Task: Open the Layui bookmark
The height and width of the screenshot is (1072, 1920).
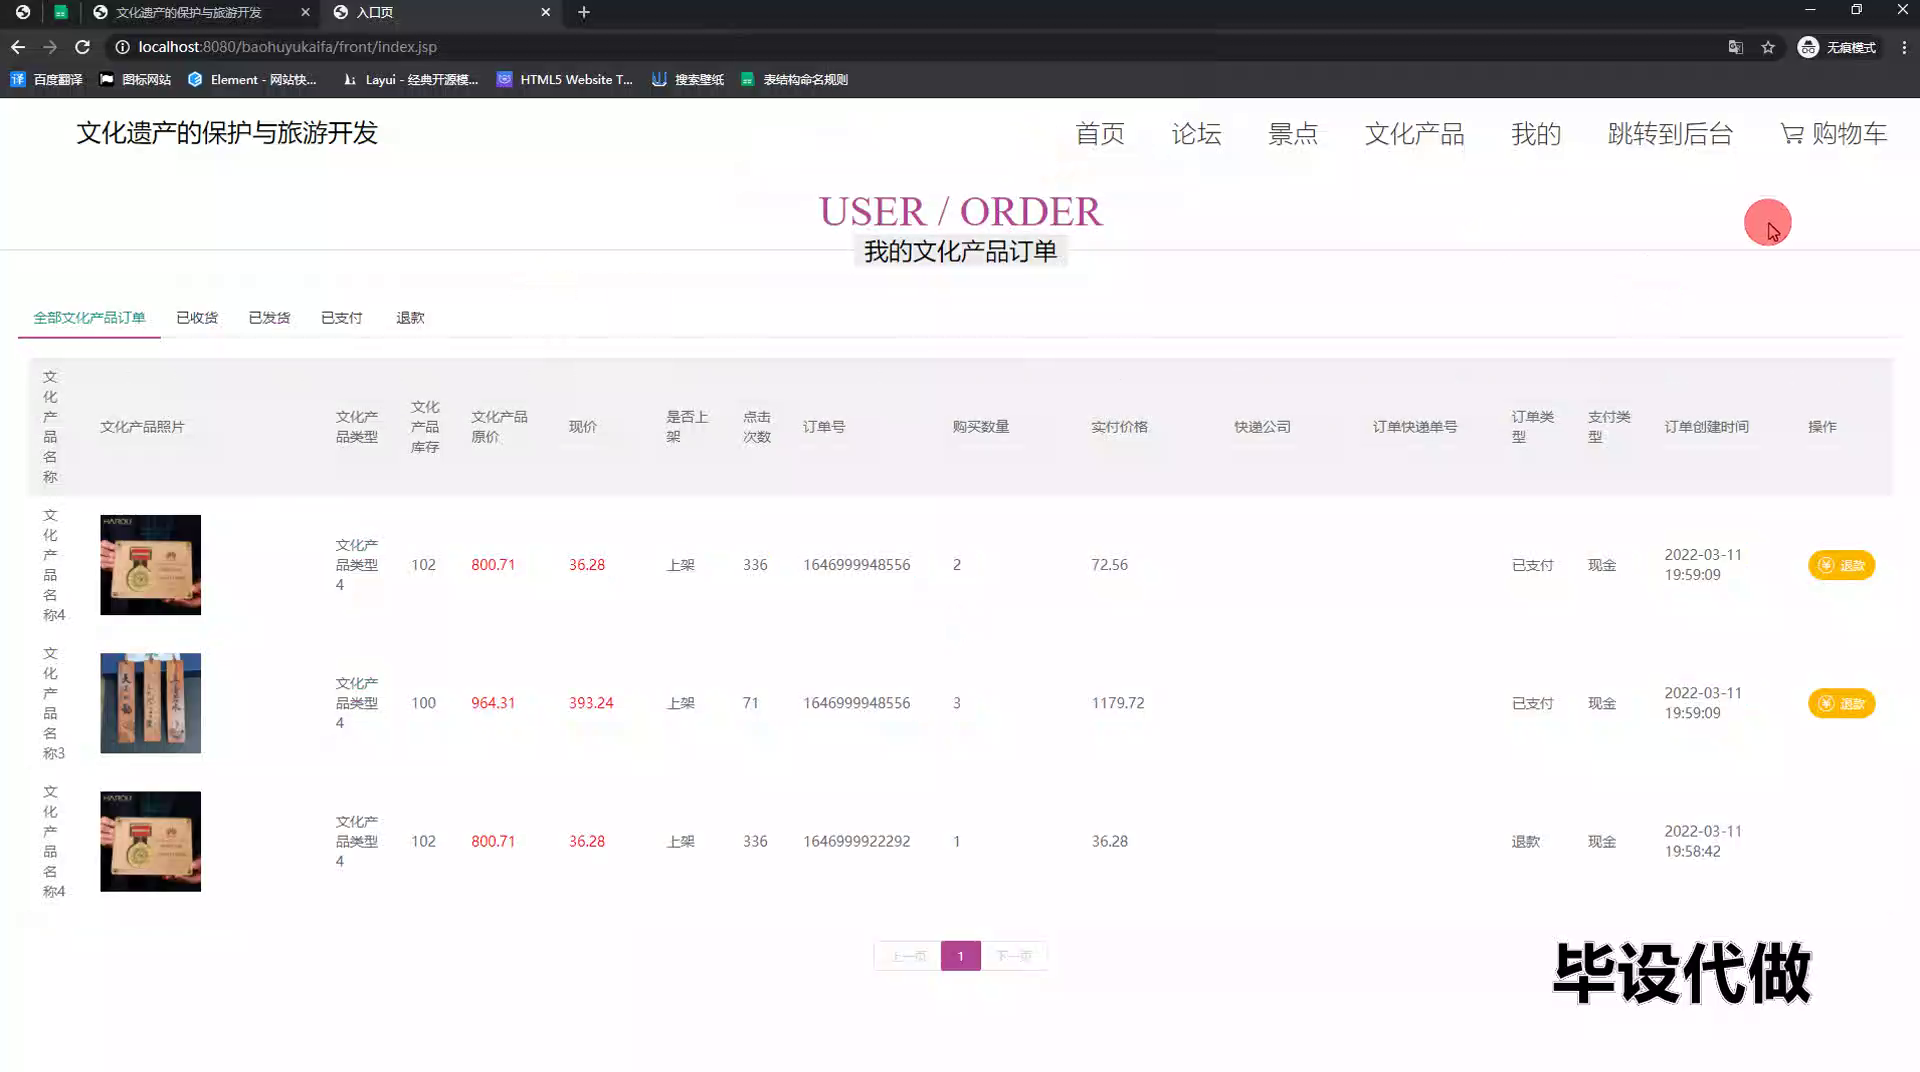Action: (x=410, y=80)
